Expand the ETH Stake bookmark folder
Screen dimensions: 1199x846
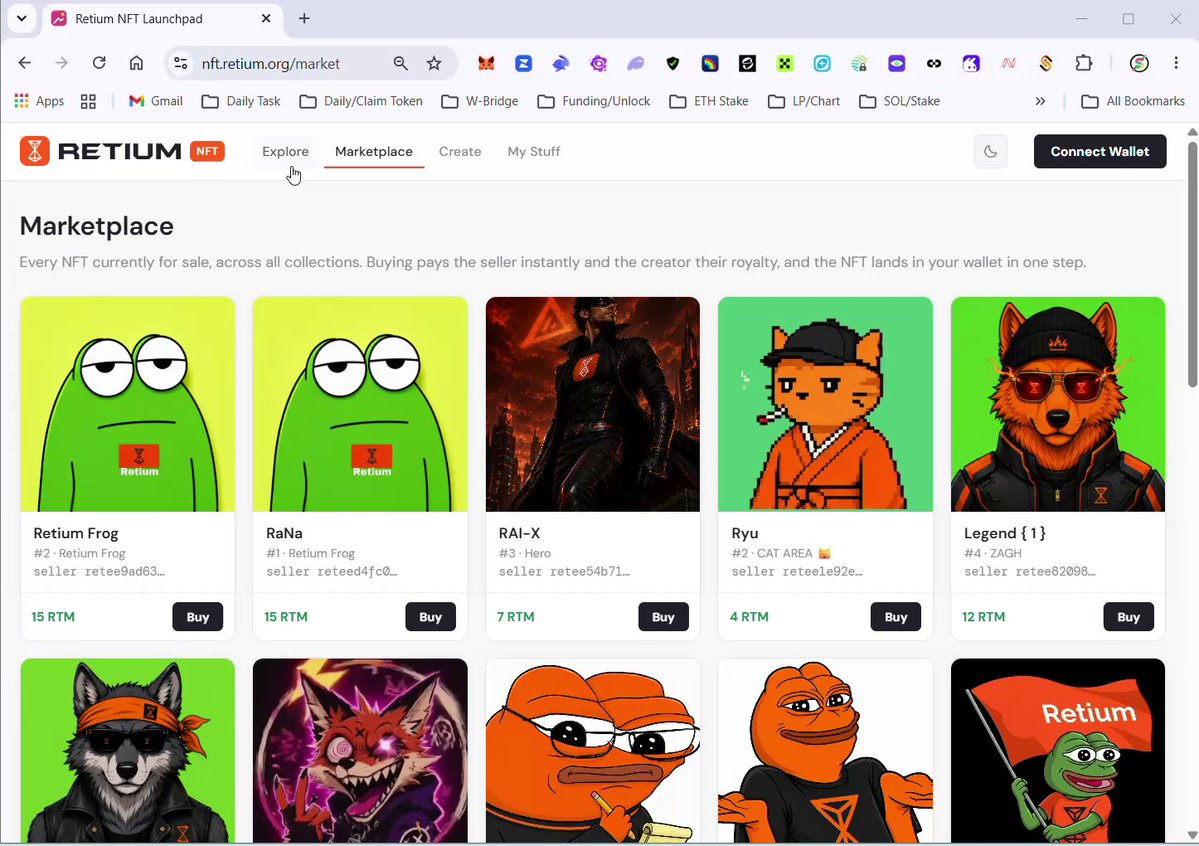[709, 101]
